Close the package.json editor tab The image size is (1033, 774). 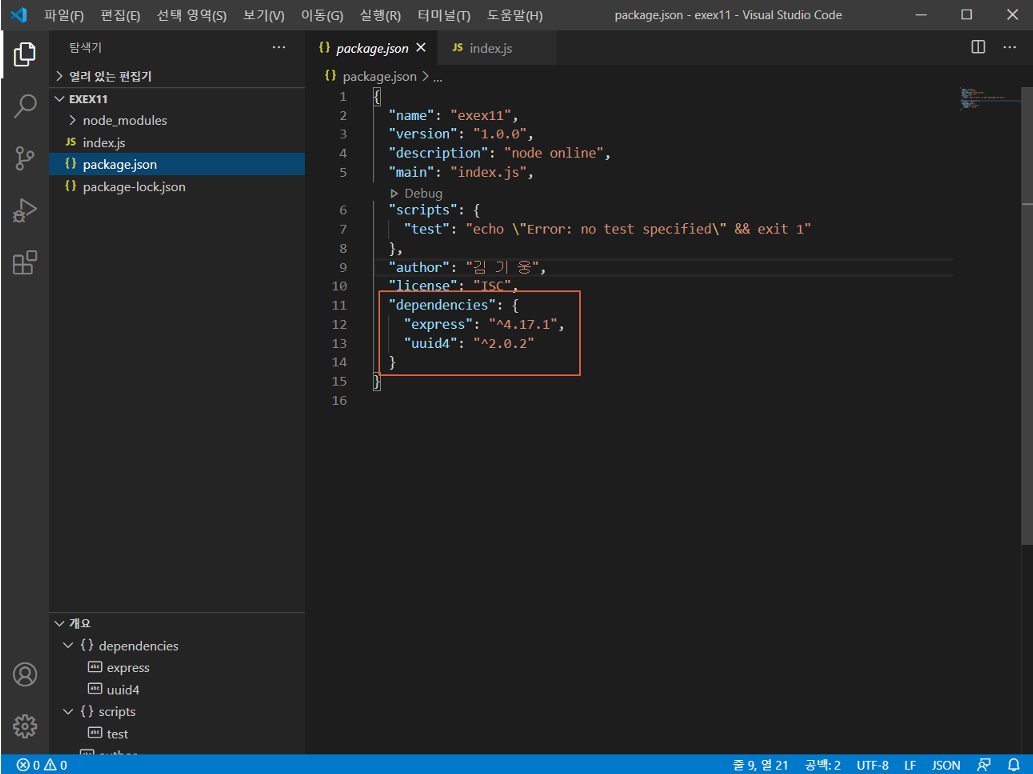point(421,47)
